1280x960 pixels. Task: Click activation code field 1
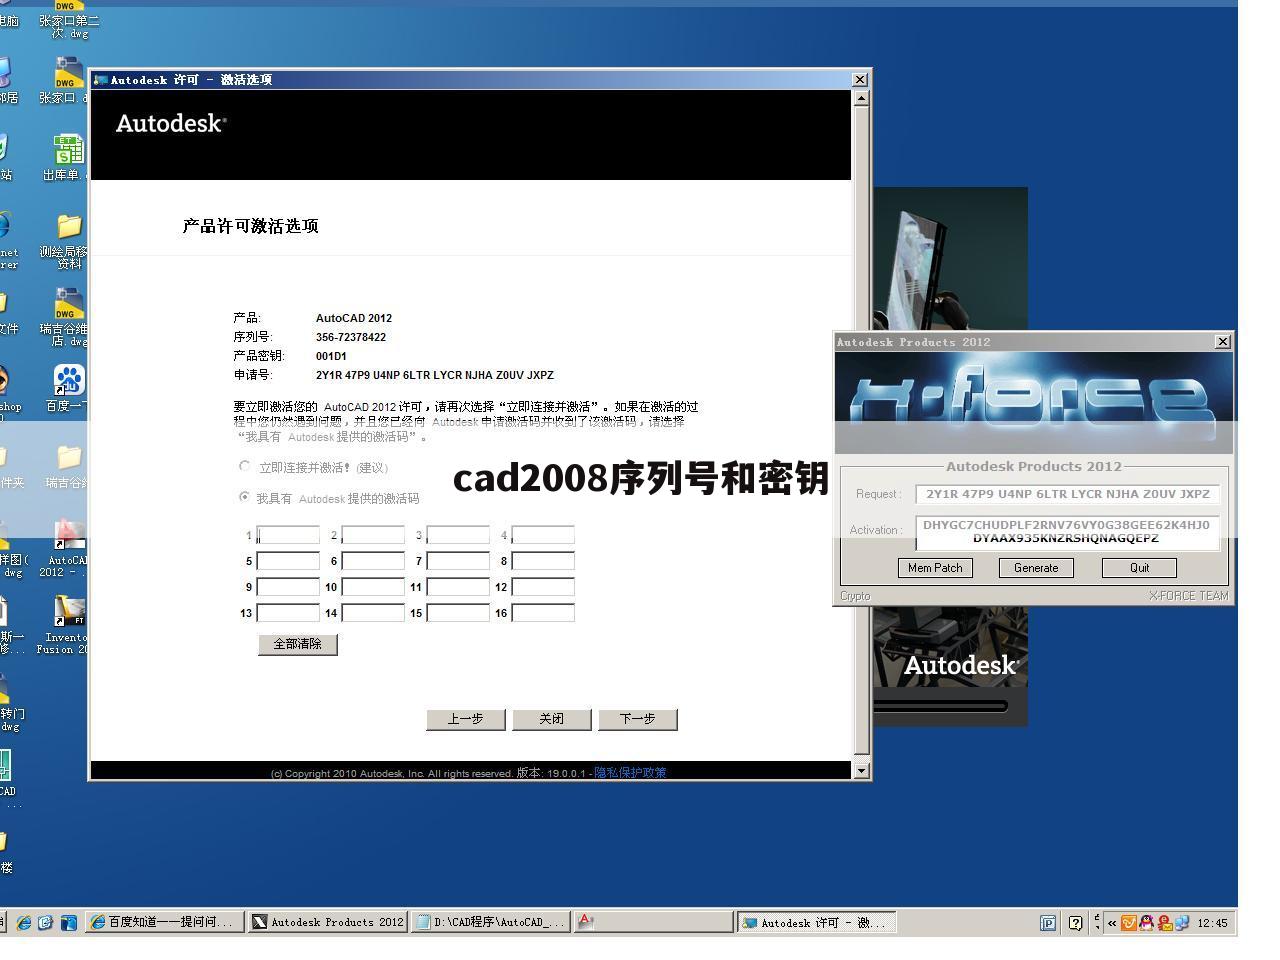click(288, 535)
